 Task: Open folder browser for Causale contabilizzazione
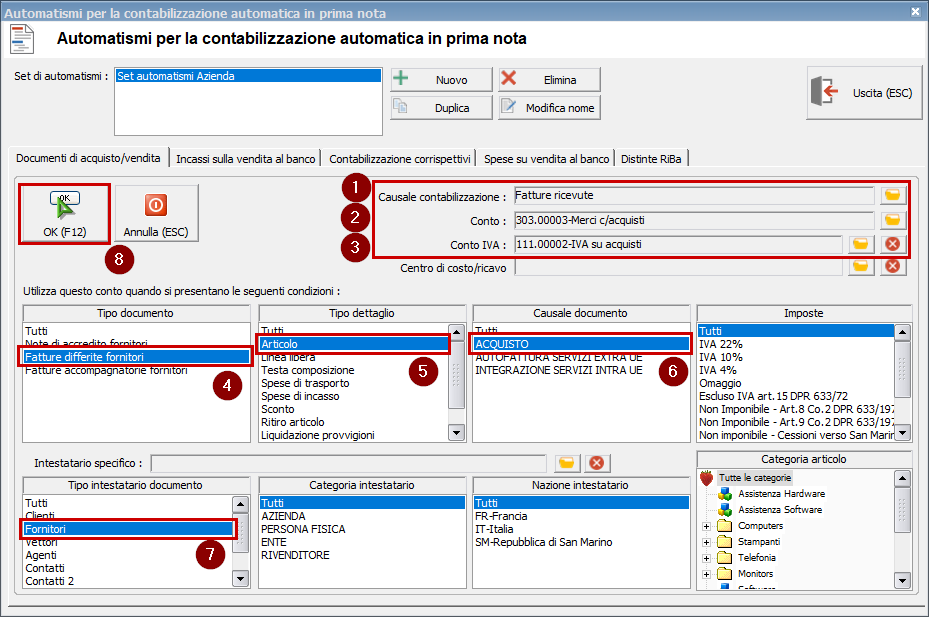click(892, 195)
